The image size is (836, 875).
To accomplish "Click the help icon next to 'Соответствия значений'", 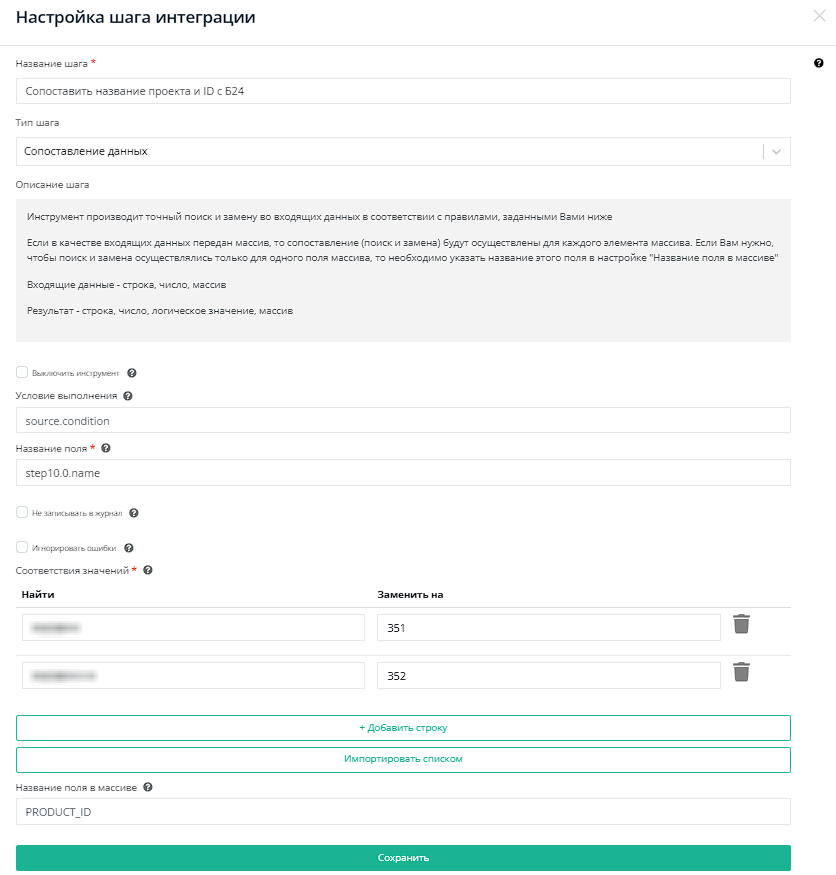I will 148,570.
